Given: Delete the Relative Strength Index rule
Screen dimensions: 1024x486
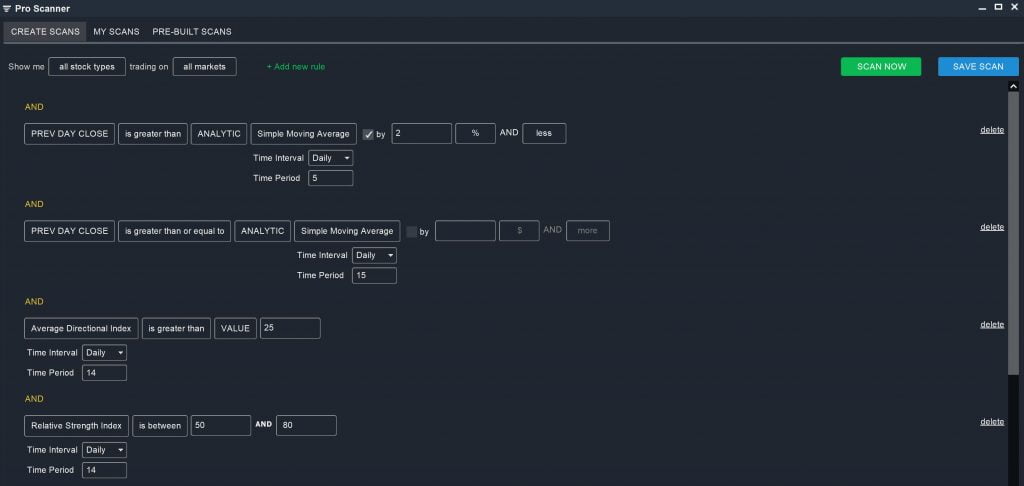Looking at the screenshot, I should point(992,422).
